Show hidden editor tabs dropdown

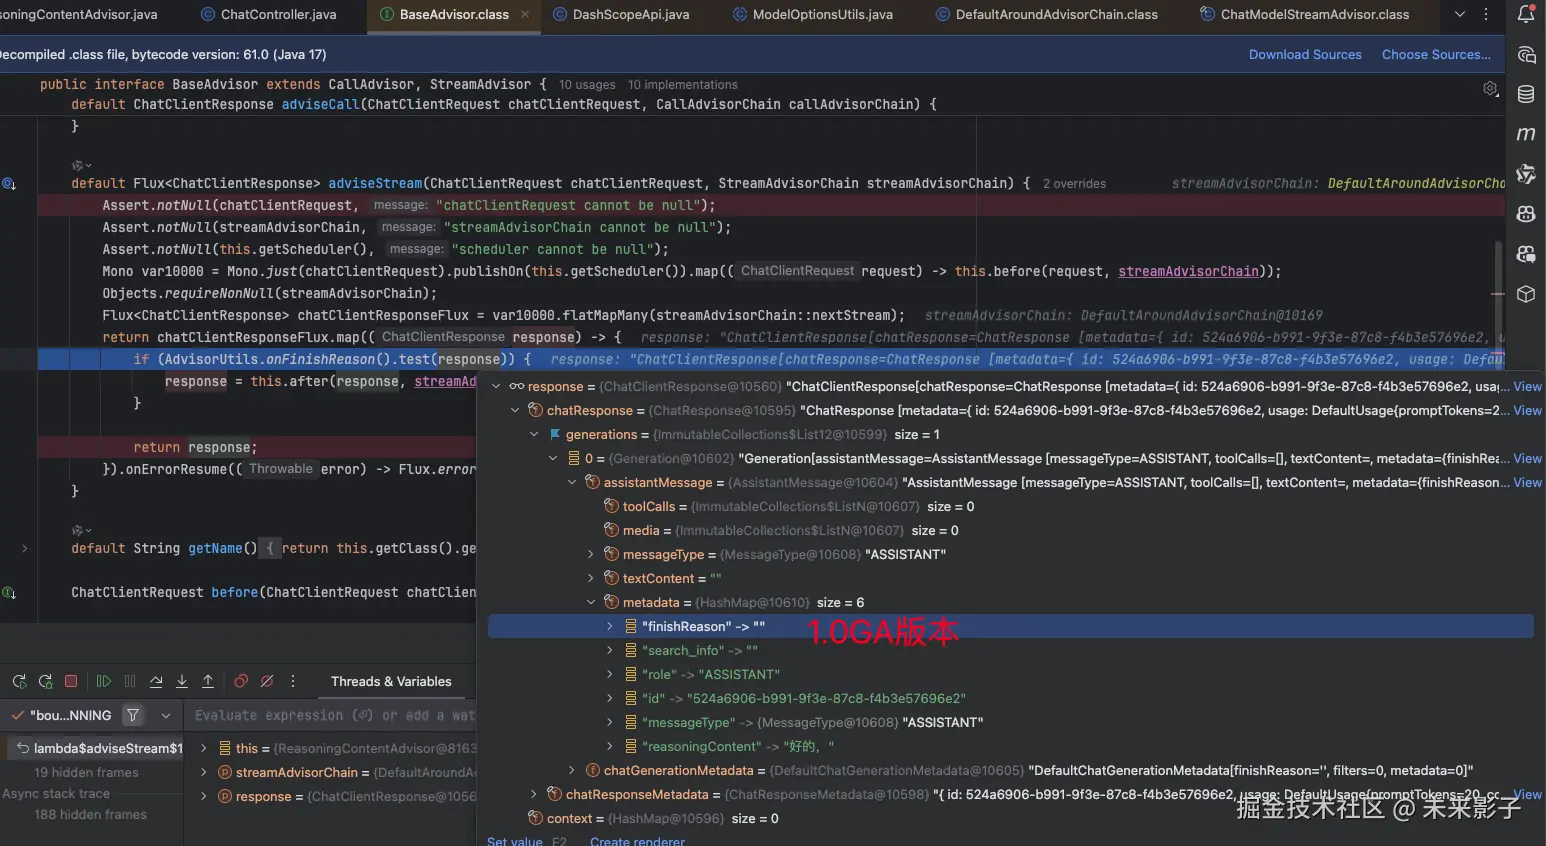[1460, 14]
